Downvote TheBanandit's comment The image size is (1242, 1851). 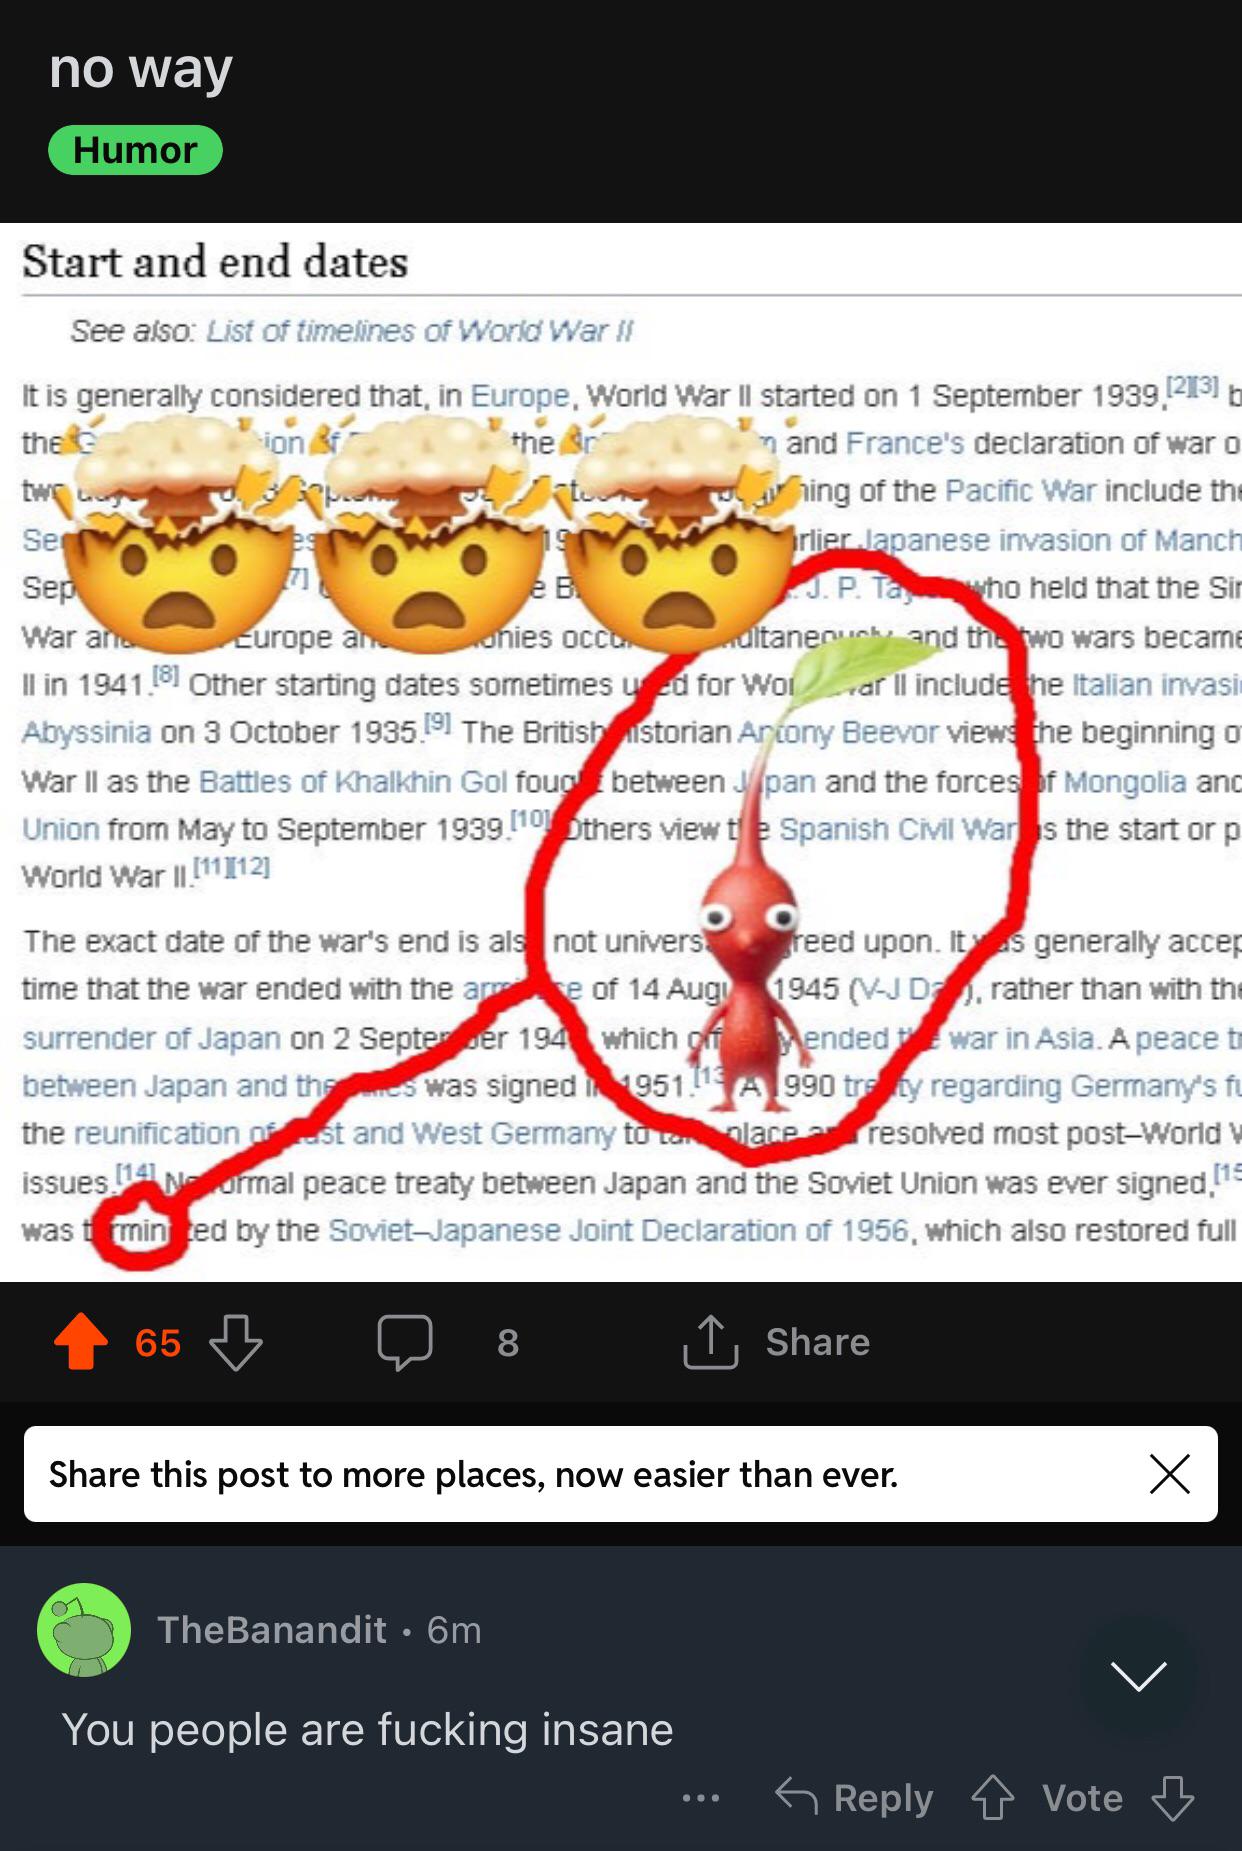1172,1797
